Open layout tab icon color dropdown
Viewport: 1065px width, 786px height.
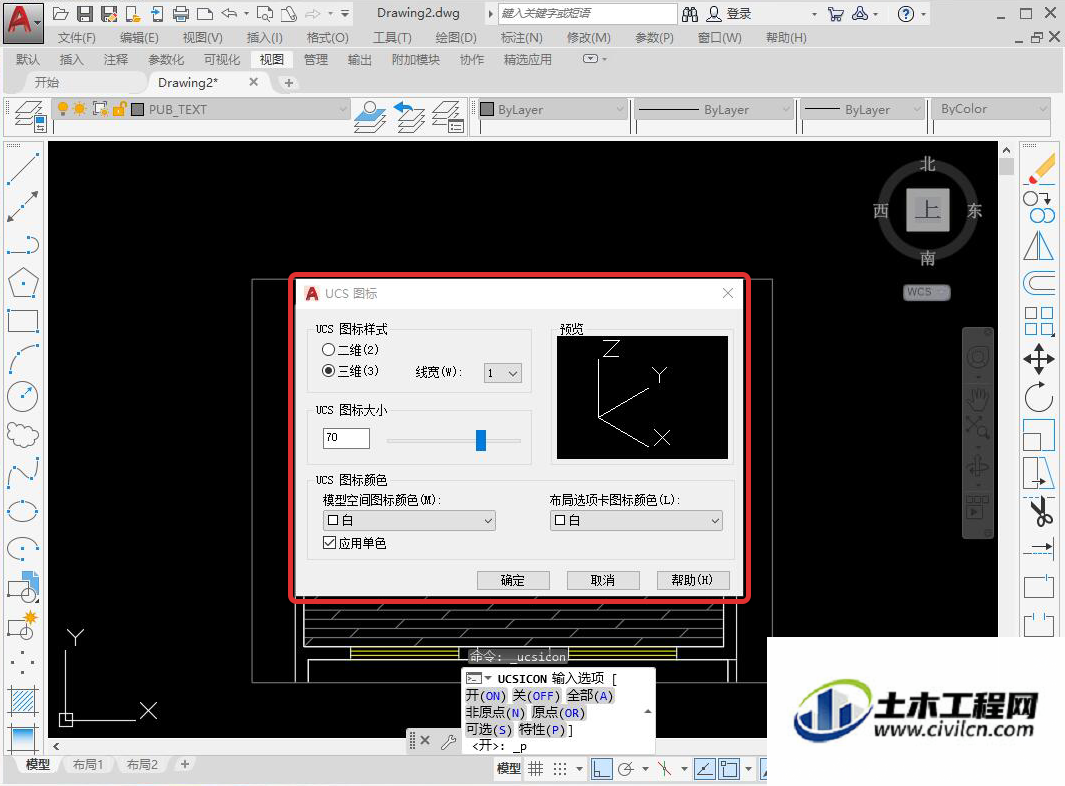pos(636,520)
